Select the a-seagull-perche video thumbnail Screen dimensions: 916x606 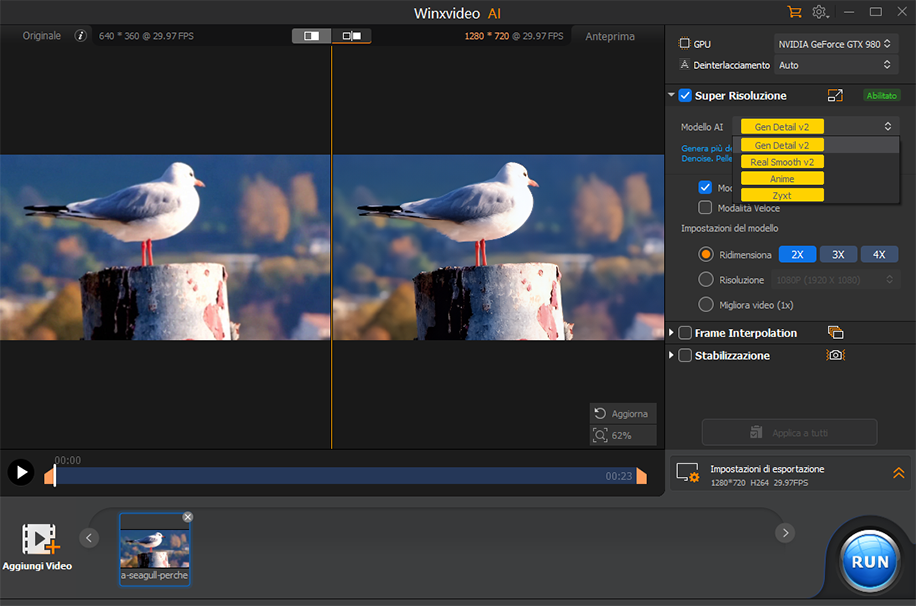tap(155, 549)
